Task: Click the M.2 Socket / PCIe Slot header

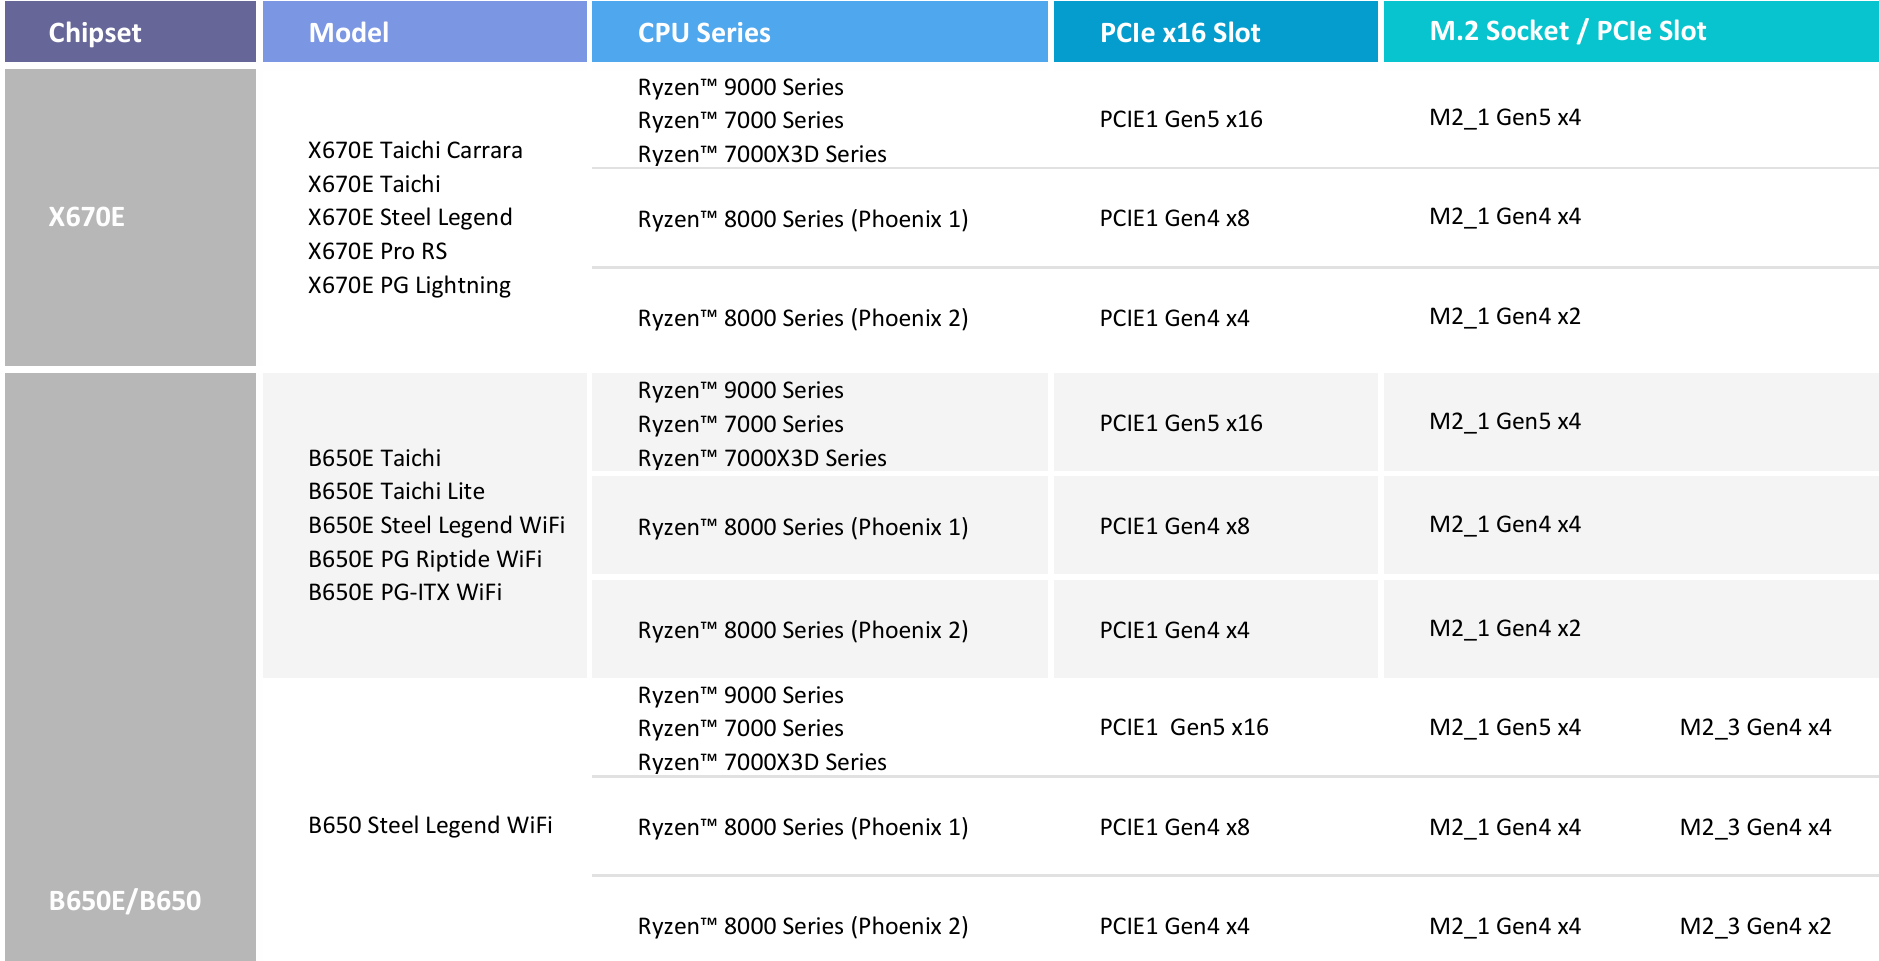Action: pos(1567,31)
